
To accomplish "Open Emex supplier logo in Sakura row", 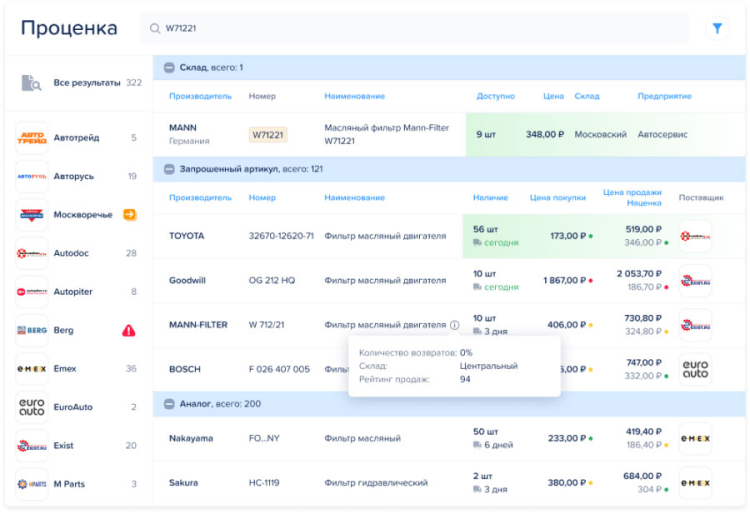I will click(695, 483).
